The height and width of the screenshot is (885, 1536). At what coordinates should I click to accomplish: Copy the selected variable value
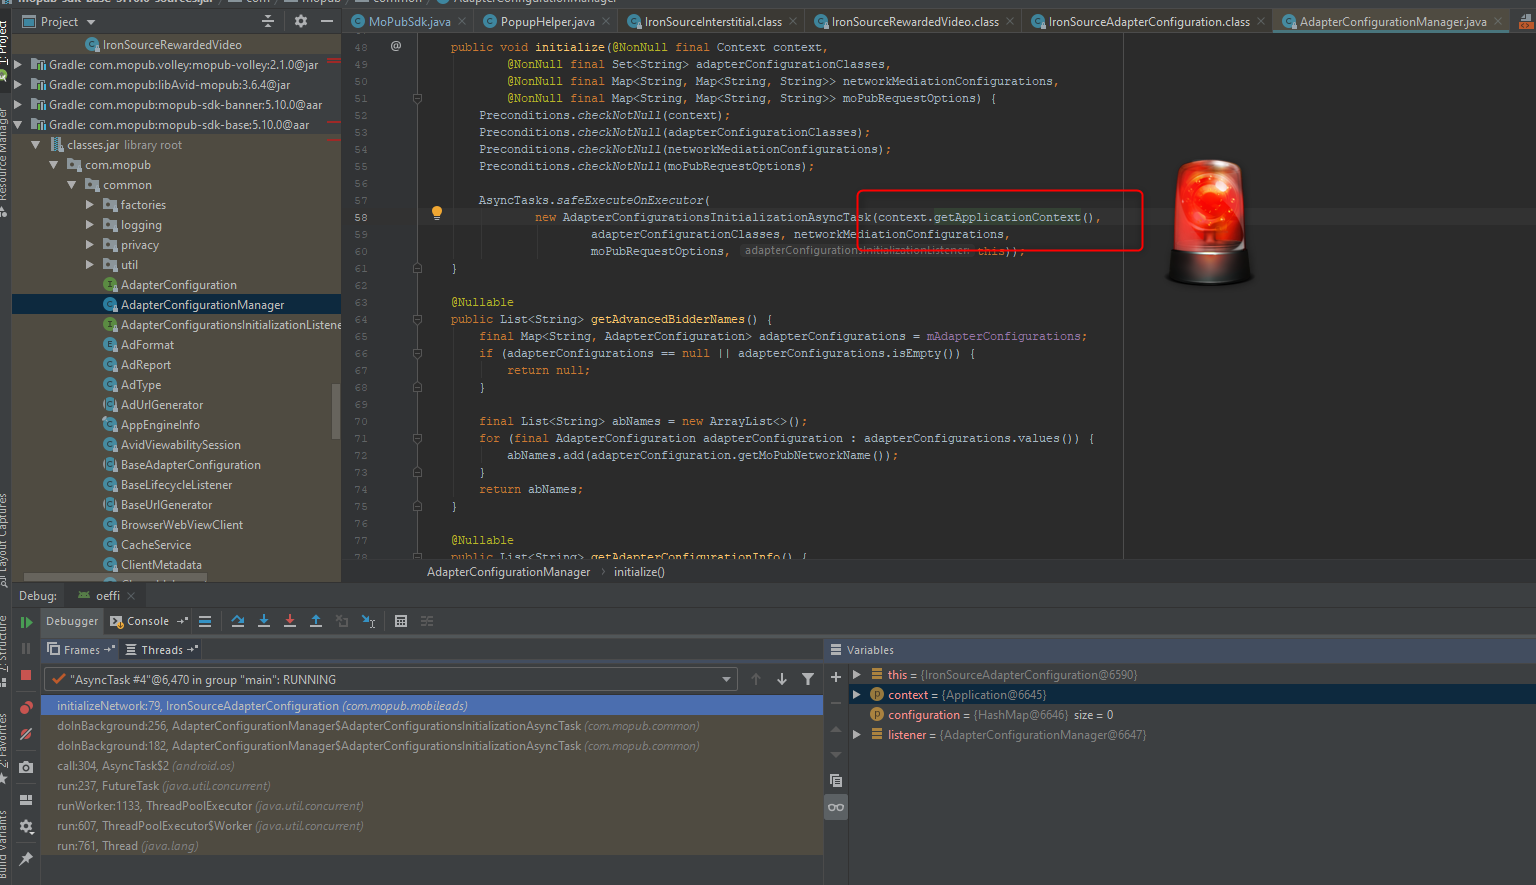tap(836, 780)
